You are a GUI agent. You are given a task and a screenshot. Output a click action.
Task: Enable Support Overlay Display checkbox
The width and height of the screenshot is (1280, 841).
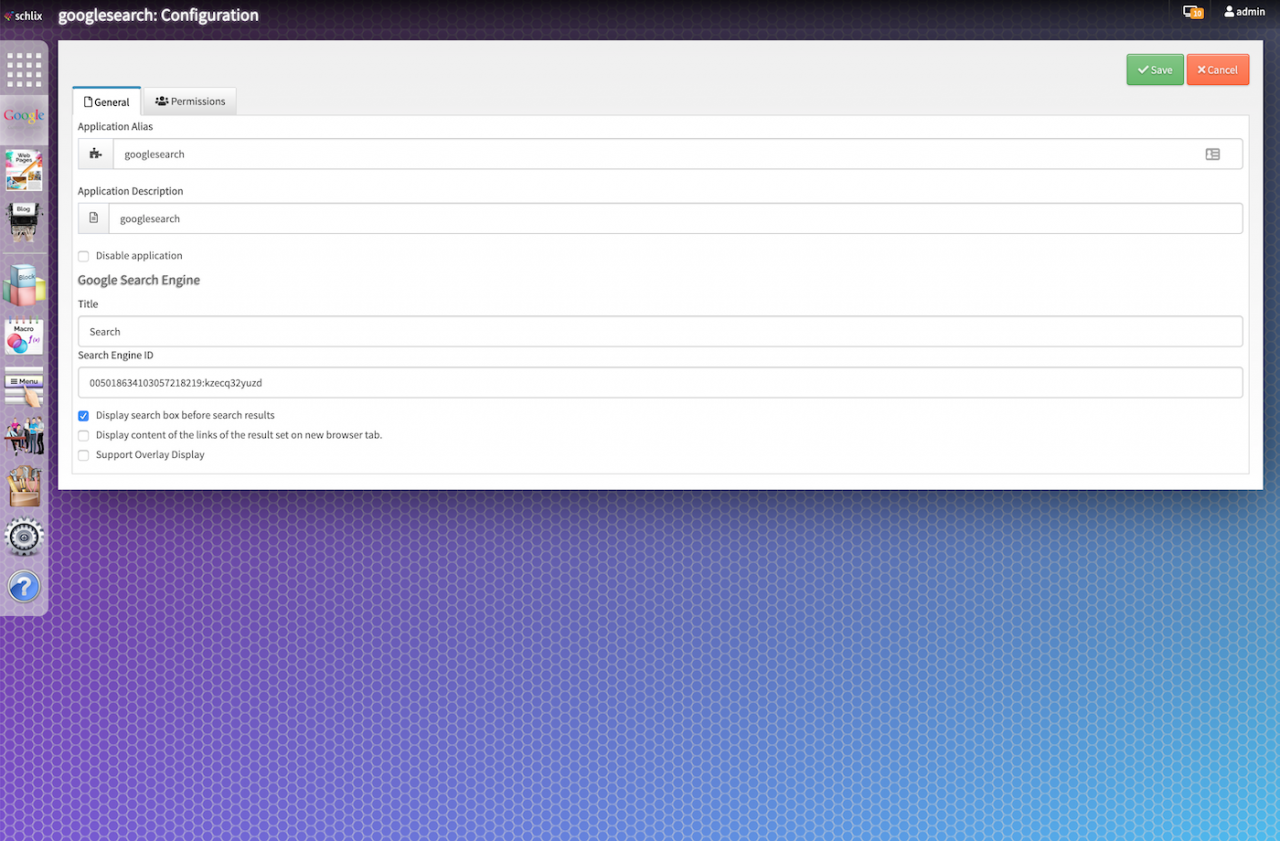84,455
